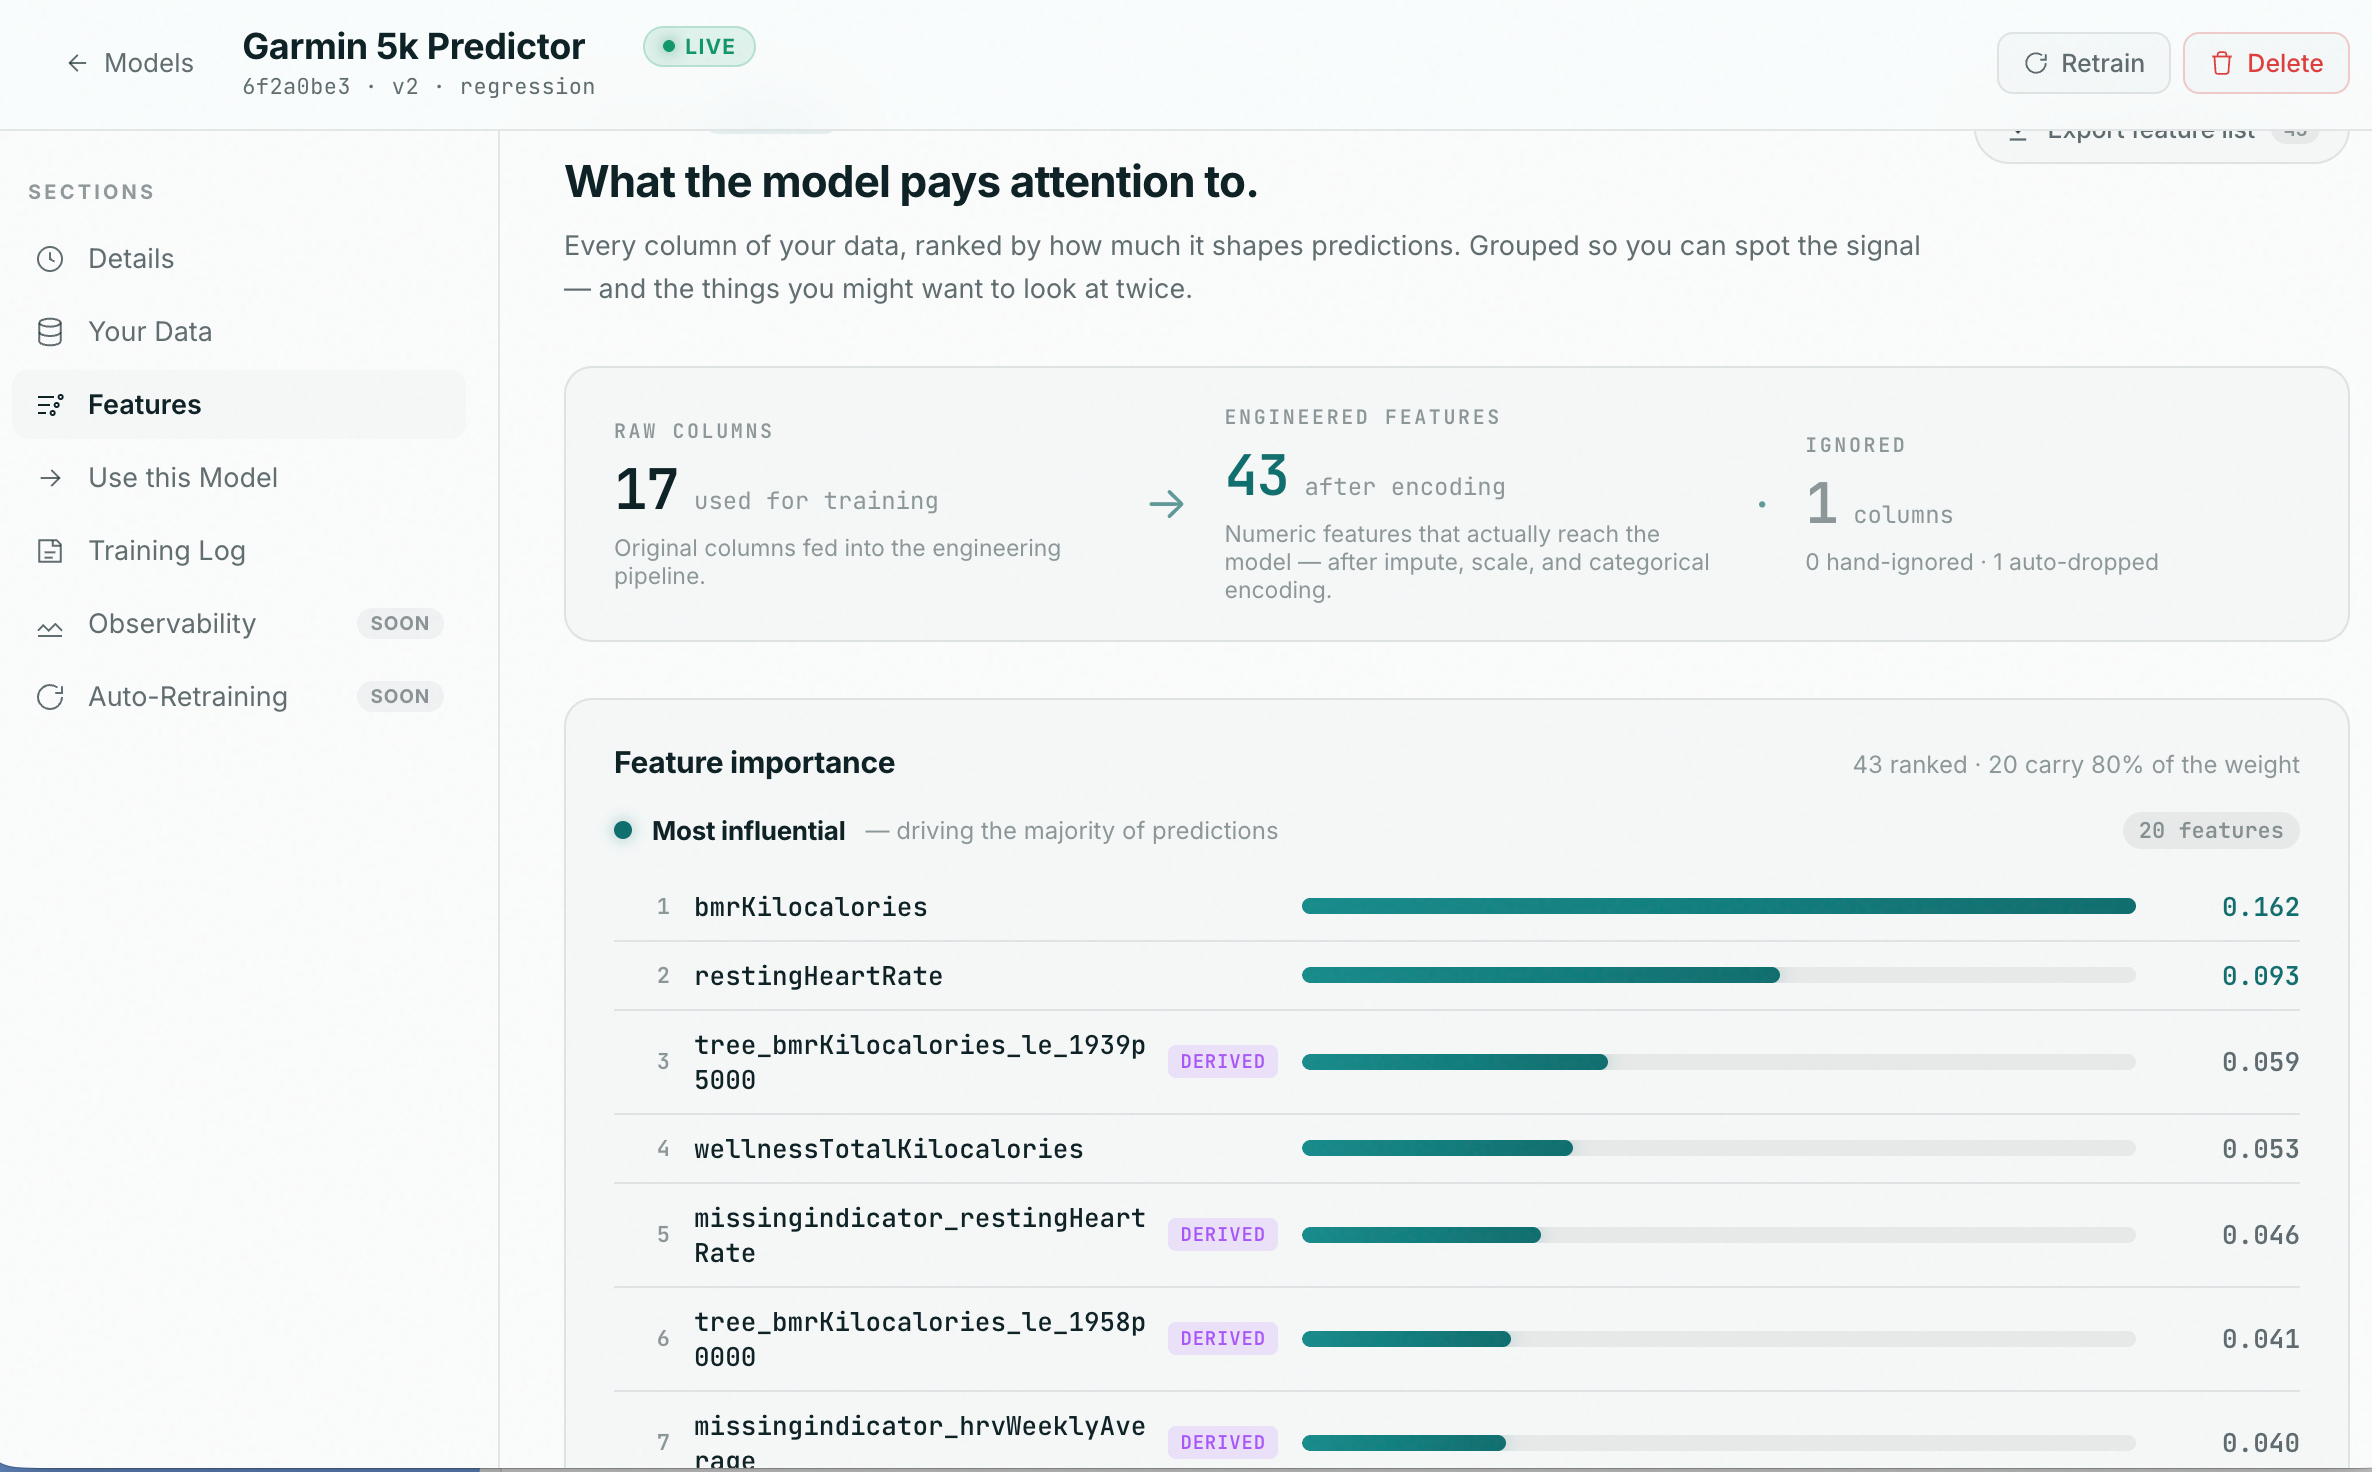This screenshot has height=1472, width=2372.
Task: Select the wellnessTotalKilocalories feature row
Action: coord(1456,1148)
